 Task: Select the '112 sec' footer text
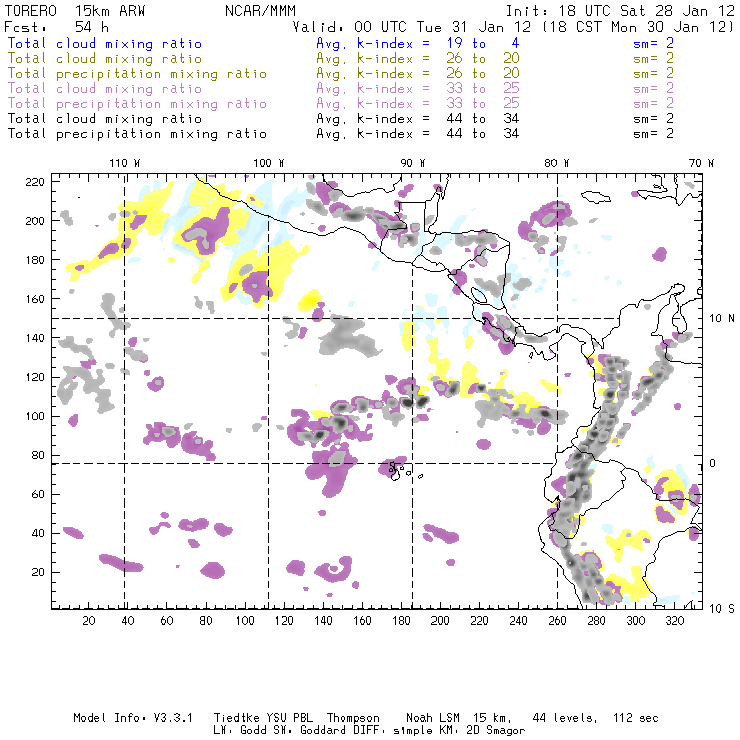point(636,718)
